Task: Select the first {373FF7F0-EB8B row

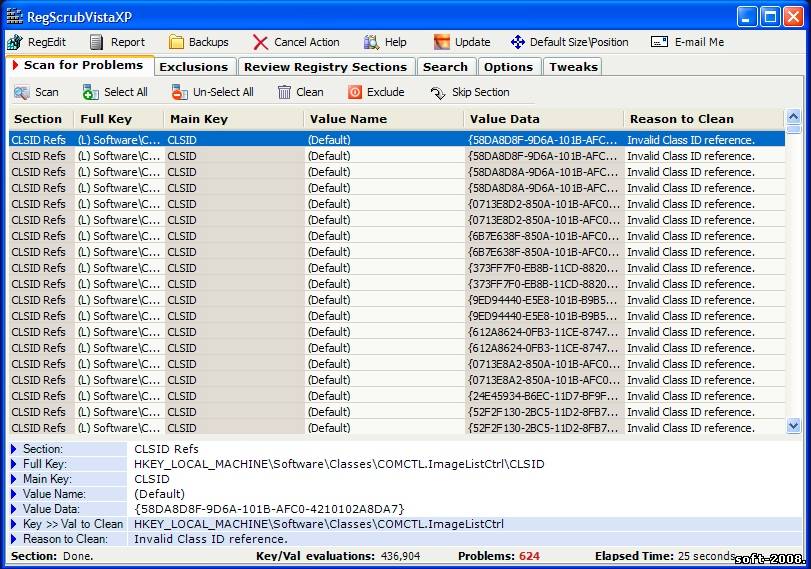Action: tap(397, 268)
